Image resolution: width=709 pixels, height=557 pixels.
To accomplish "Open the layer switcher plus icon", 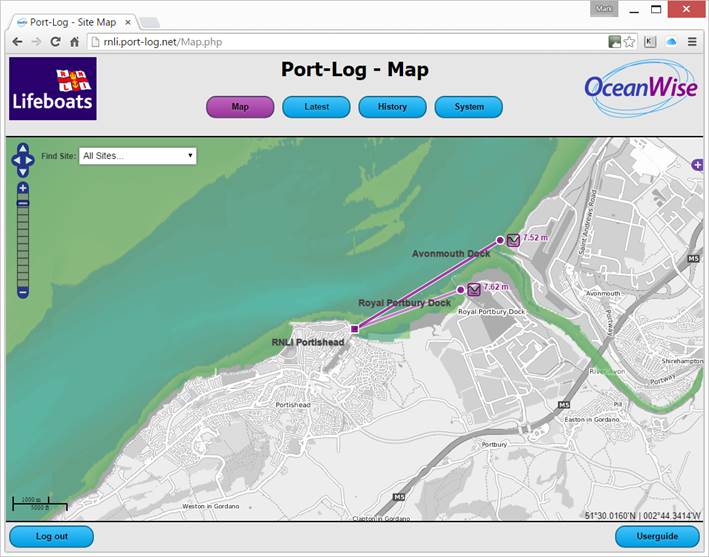I will coord(697,164).
